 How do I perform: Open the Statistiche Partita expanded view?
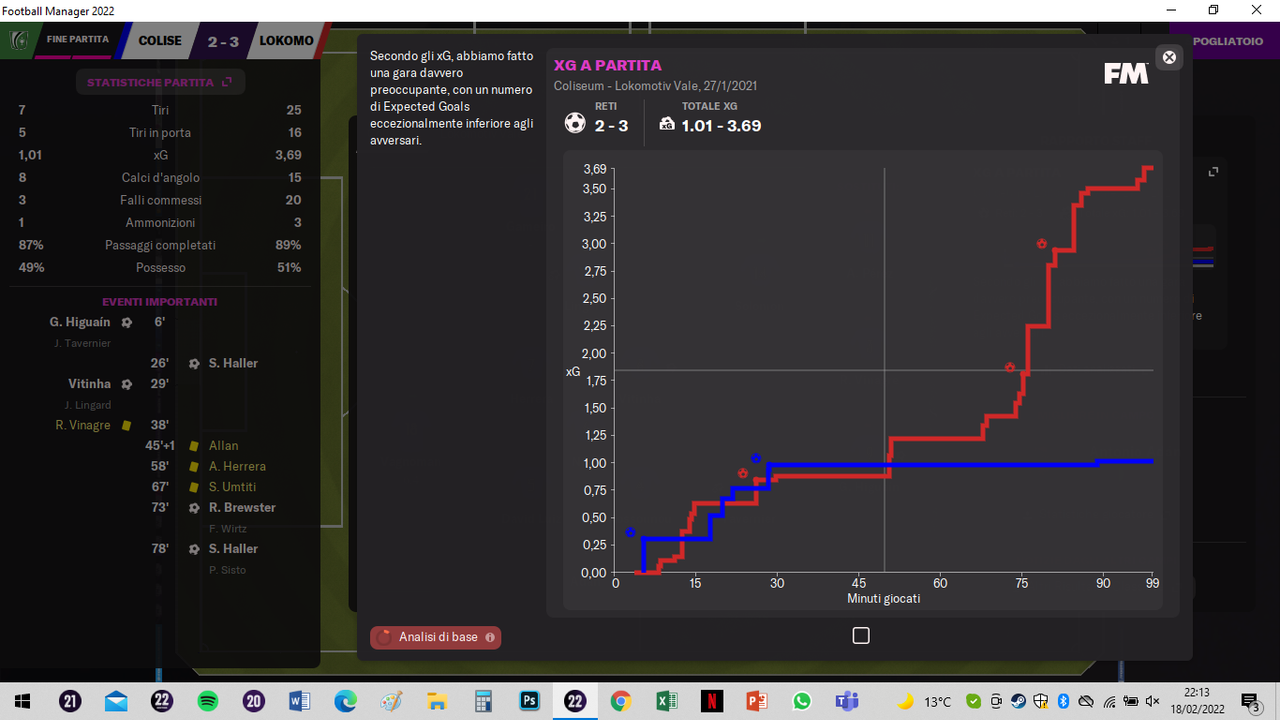point(160,82)
